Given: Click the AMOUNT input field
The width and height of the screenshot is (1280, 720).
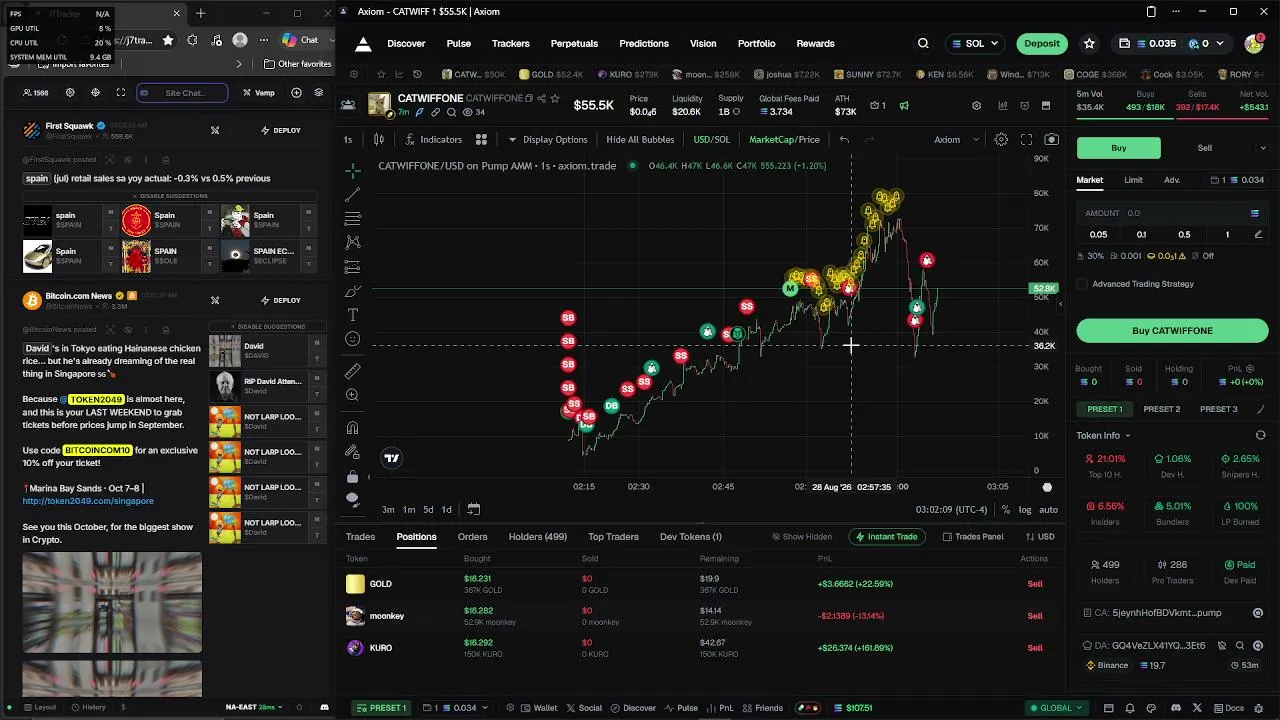Looking at the screenshot, I should tap(1172, 213).
